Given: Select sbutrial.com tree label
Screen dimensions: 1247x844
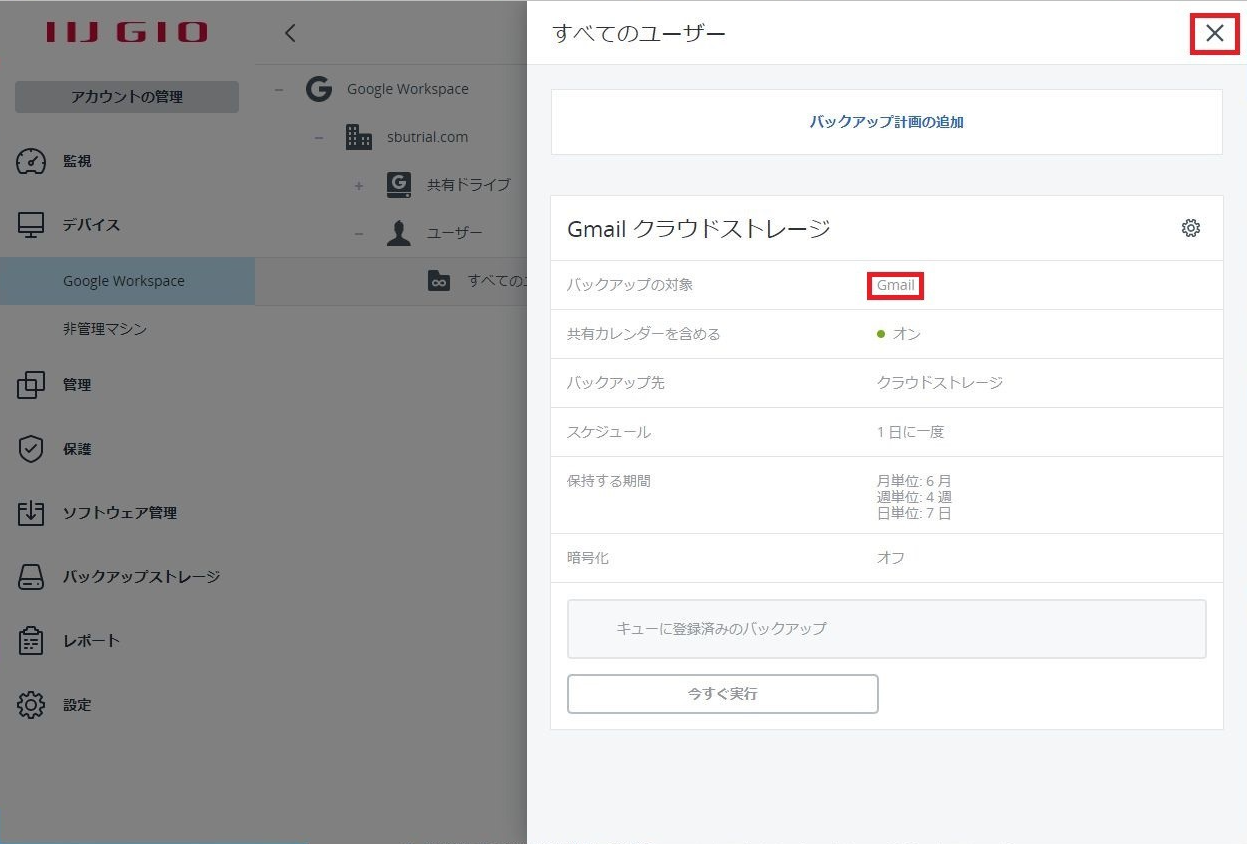Looking at the screenshot, I should (x=427, y=137).
